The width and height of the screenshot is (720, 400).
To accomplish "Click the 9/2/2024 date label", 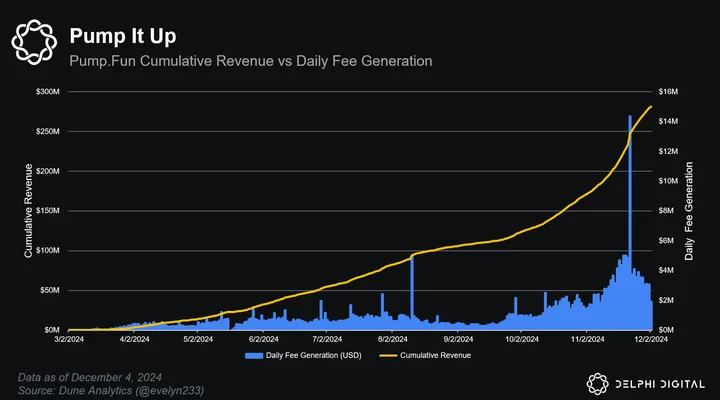I will click(458, 339).
